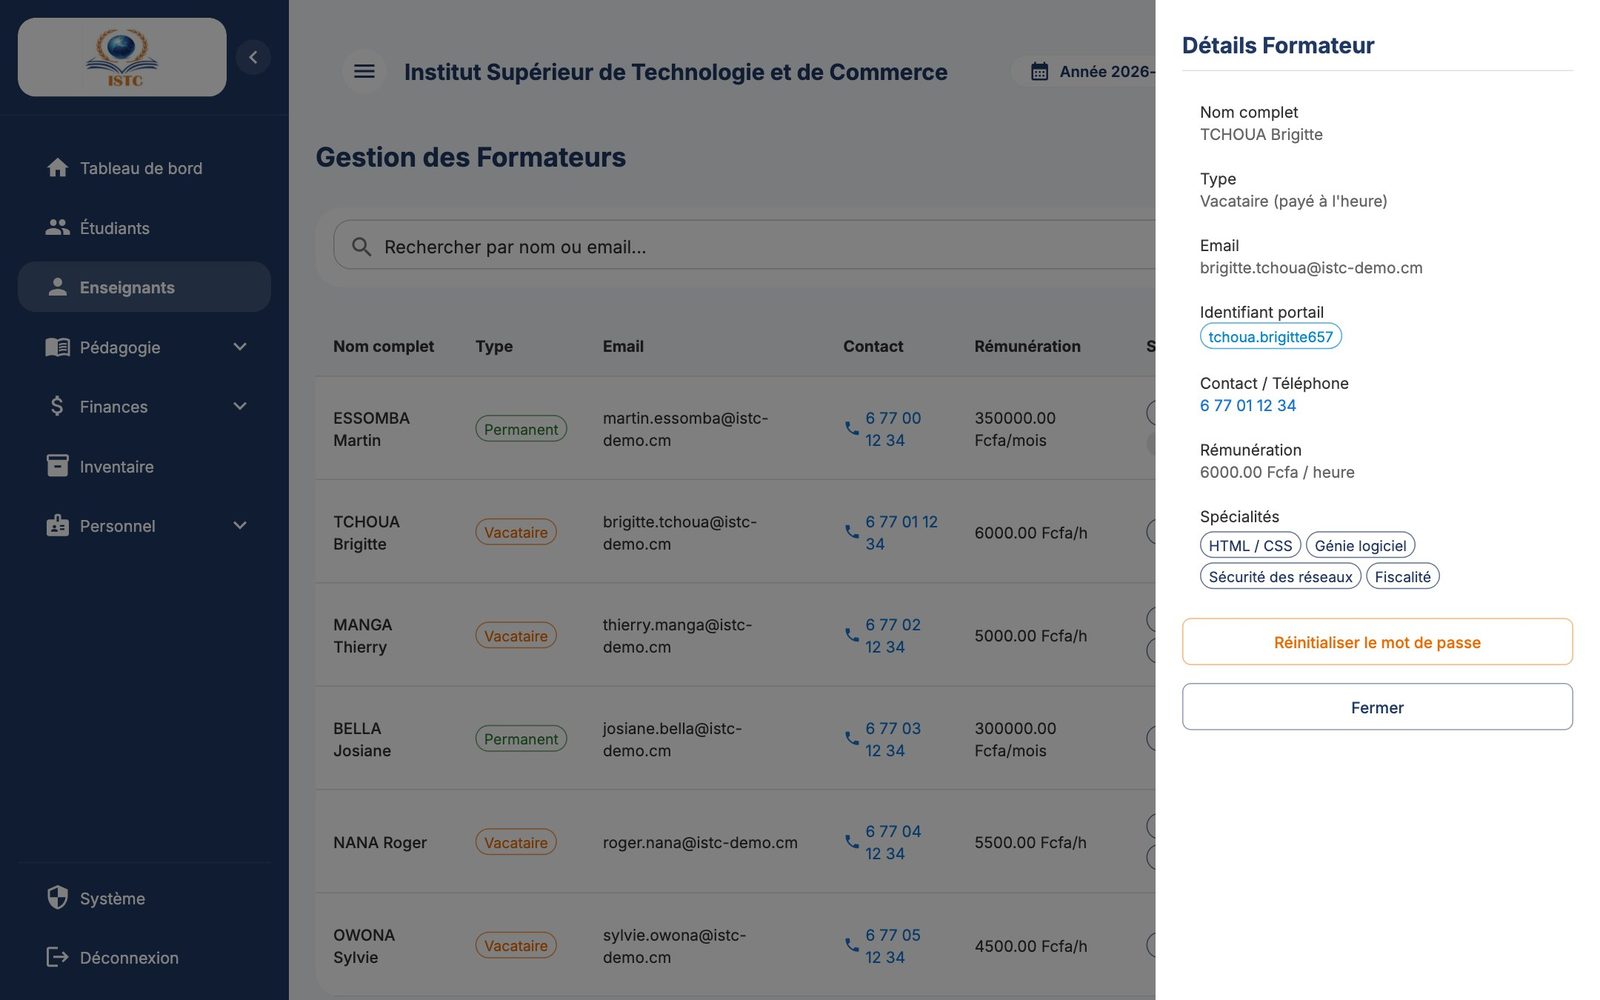Screen dimensions: 1600x1000
Task: Click the Génie logiciel specialty chip
Action: tap(1360, 545)
